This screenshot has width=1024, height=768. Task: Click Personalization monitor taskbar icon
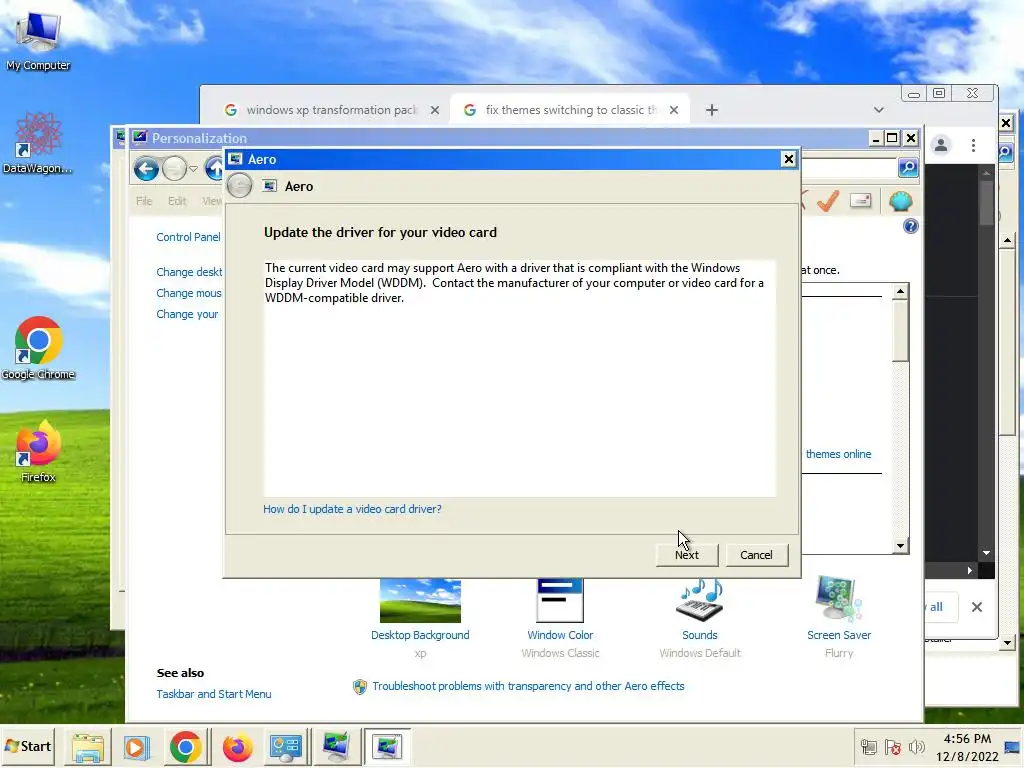[x=336, y=747]
